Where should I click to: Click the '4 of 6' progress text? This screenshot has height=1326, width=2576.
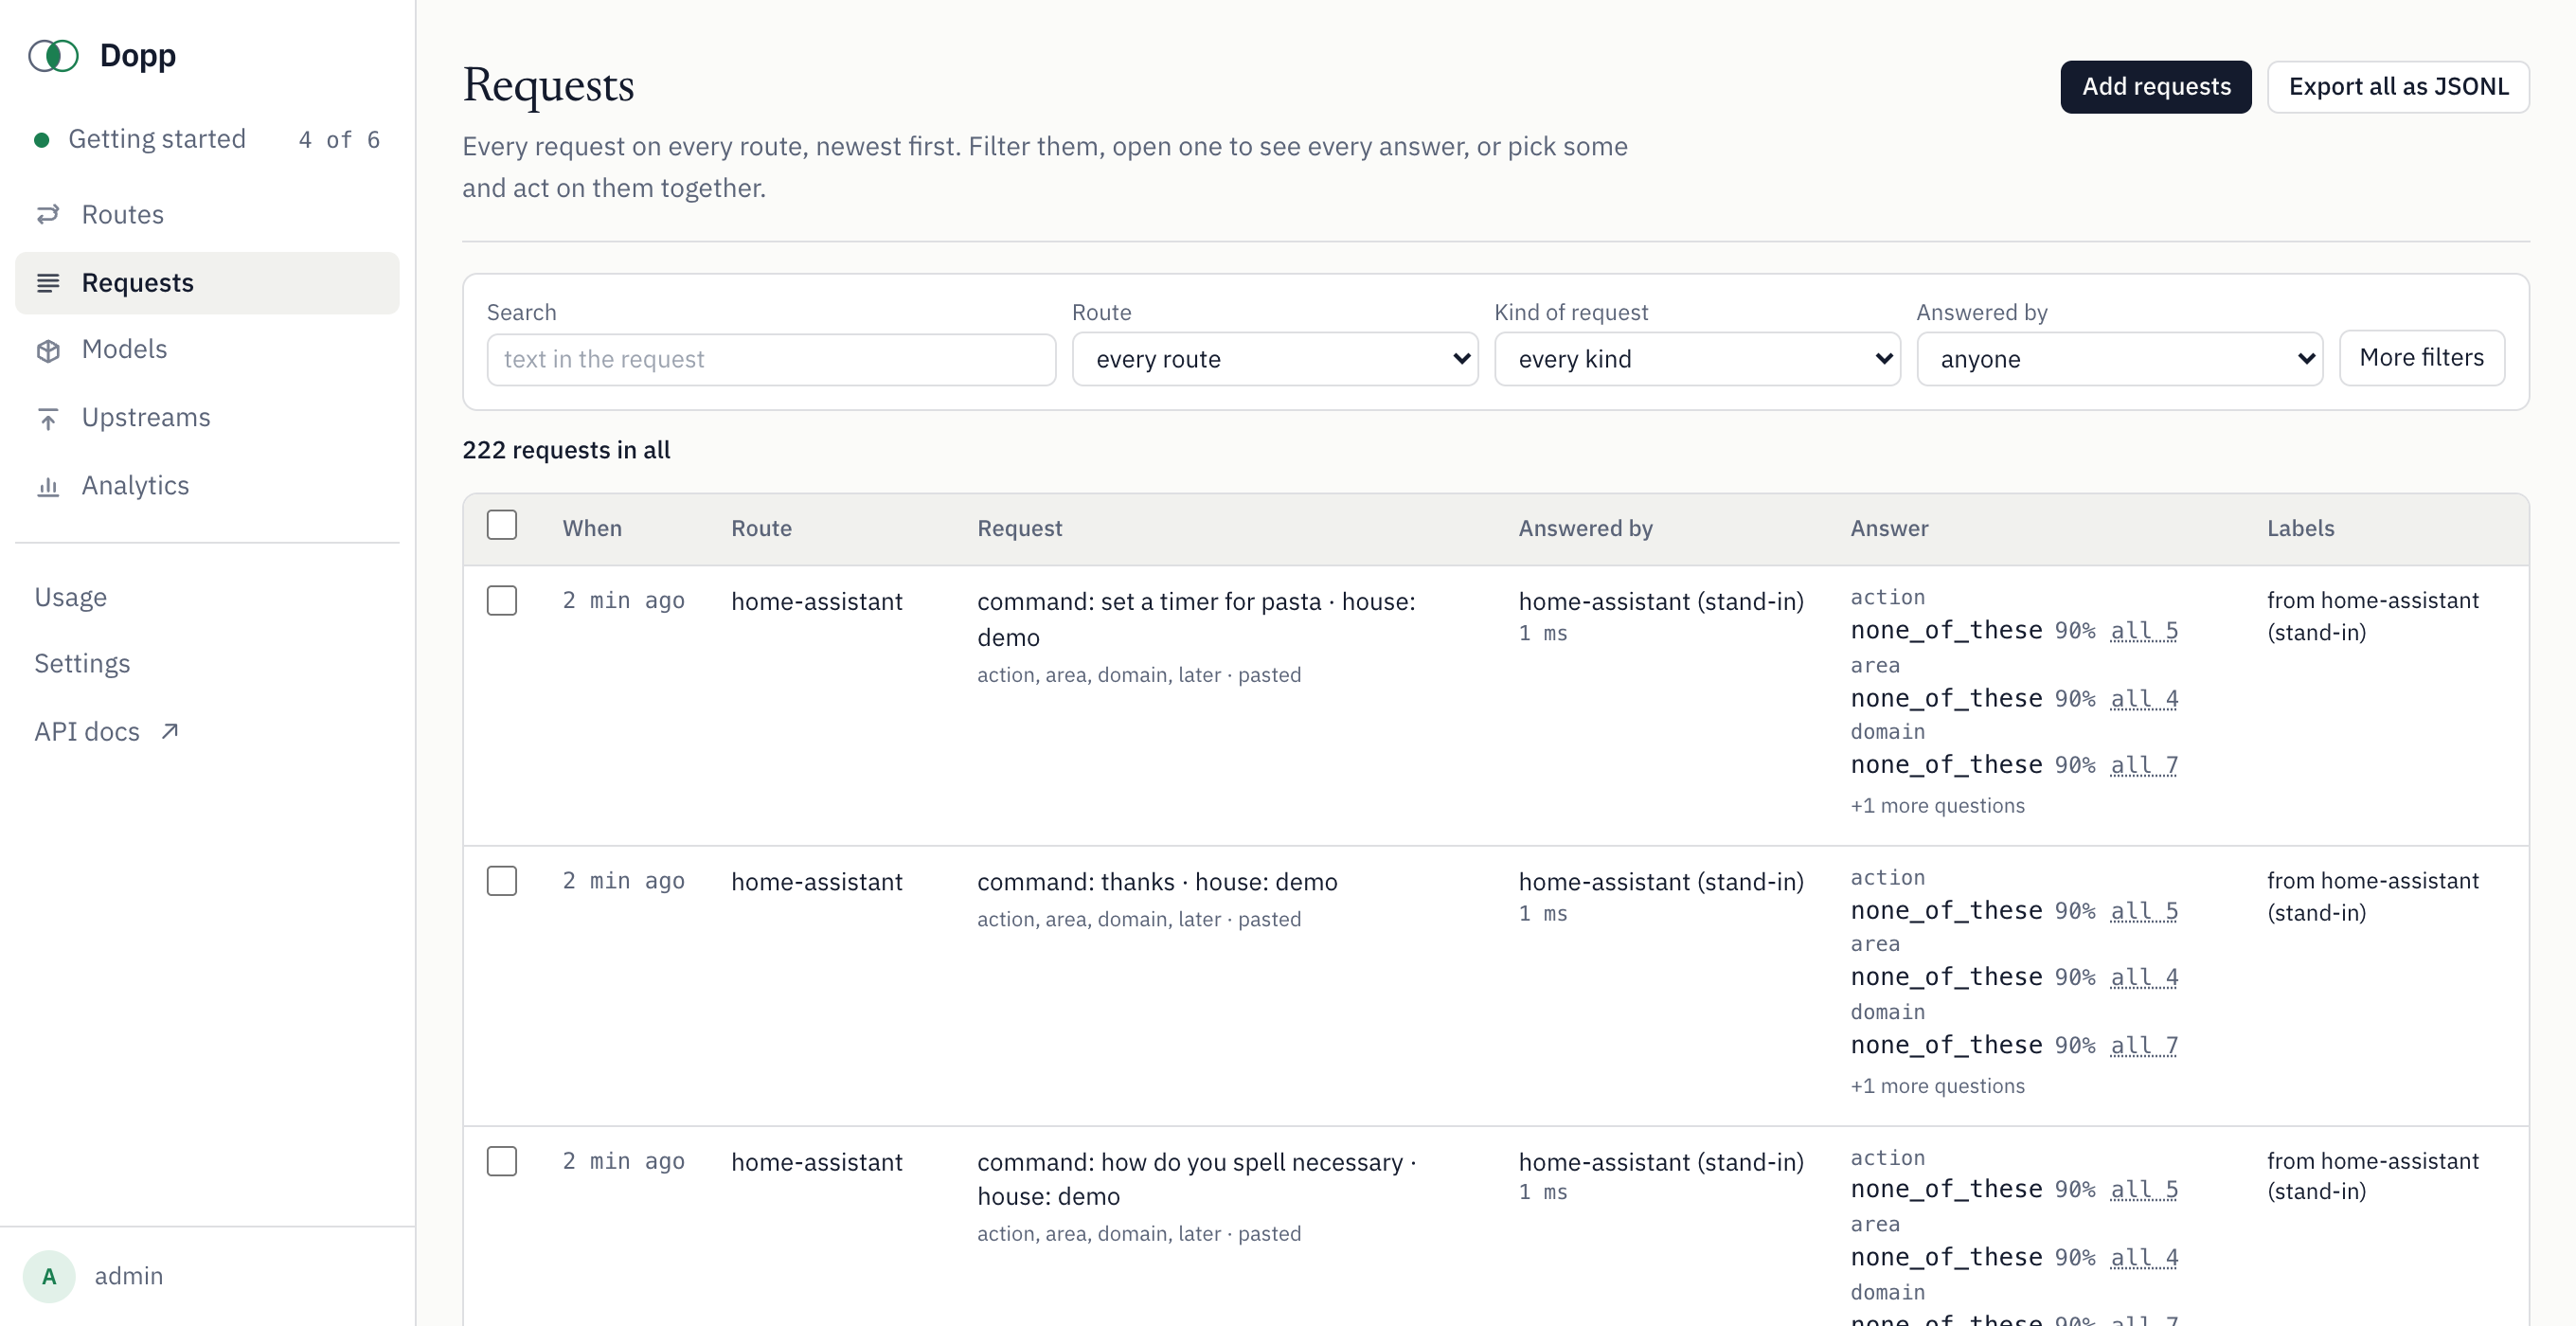point(339,140)
